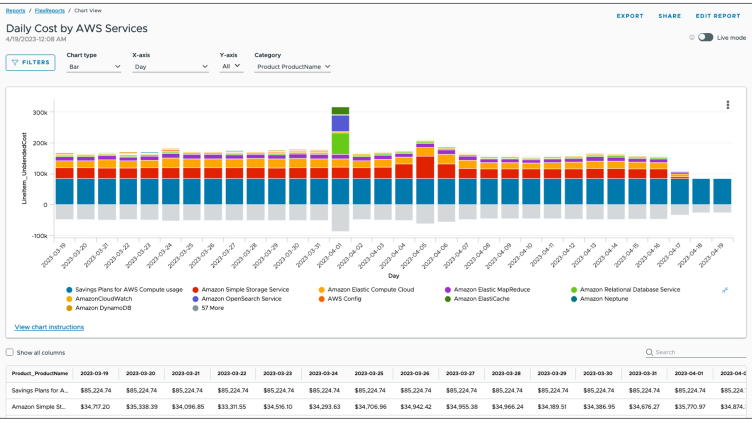Click the 57 More legend marker

195,307
